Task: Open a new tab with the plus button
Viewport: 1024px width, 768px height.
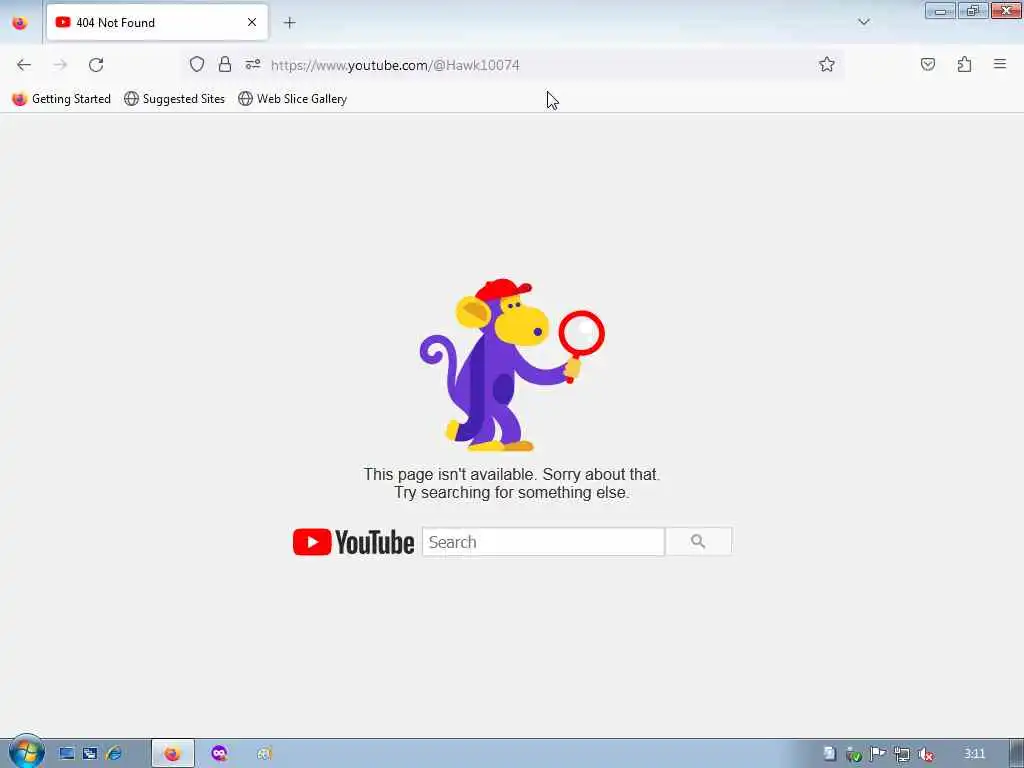Action: [289, 23]
